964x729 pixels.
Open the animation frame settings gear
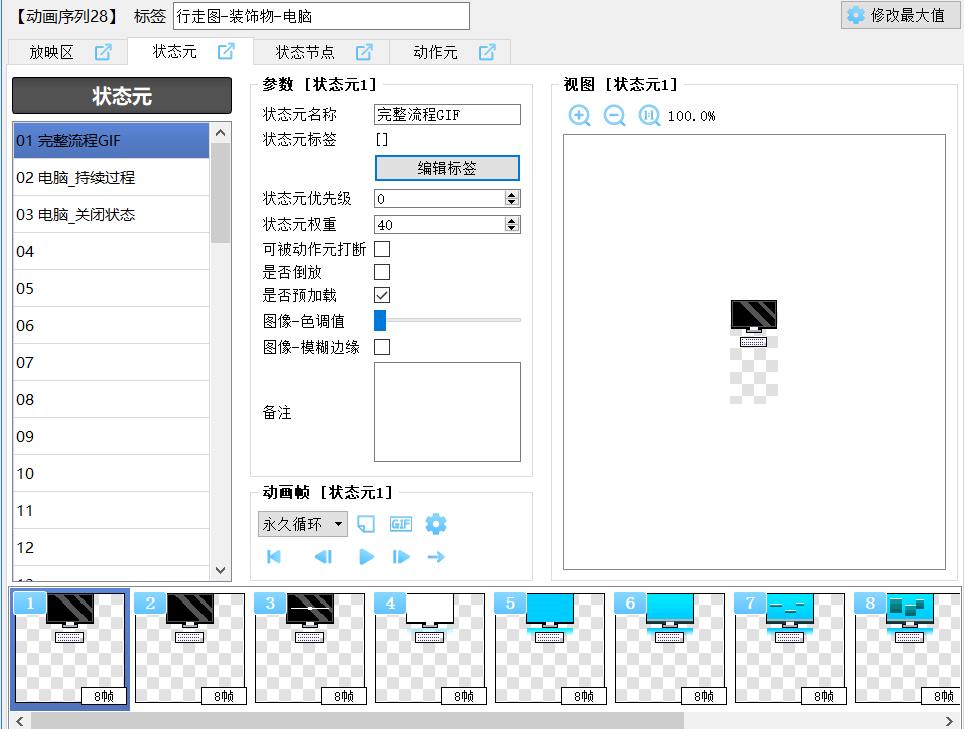click(436, 524)
